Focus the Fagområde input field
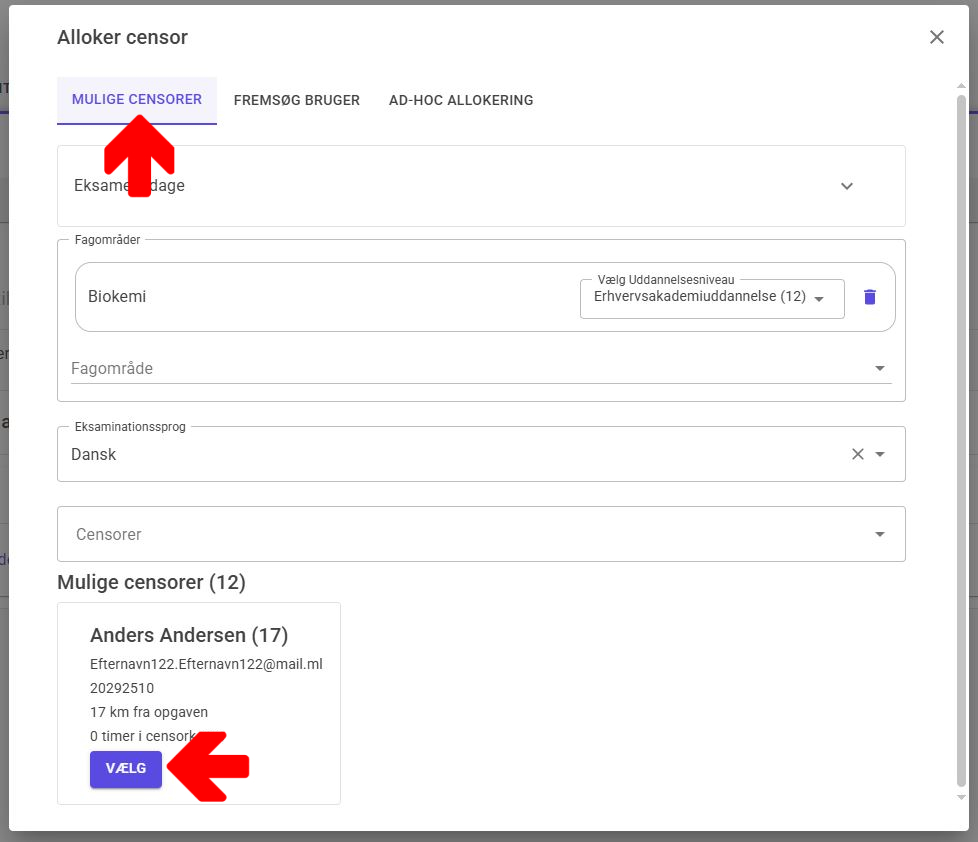 (460, 368)
